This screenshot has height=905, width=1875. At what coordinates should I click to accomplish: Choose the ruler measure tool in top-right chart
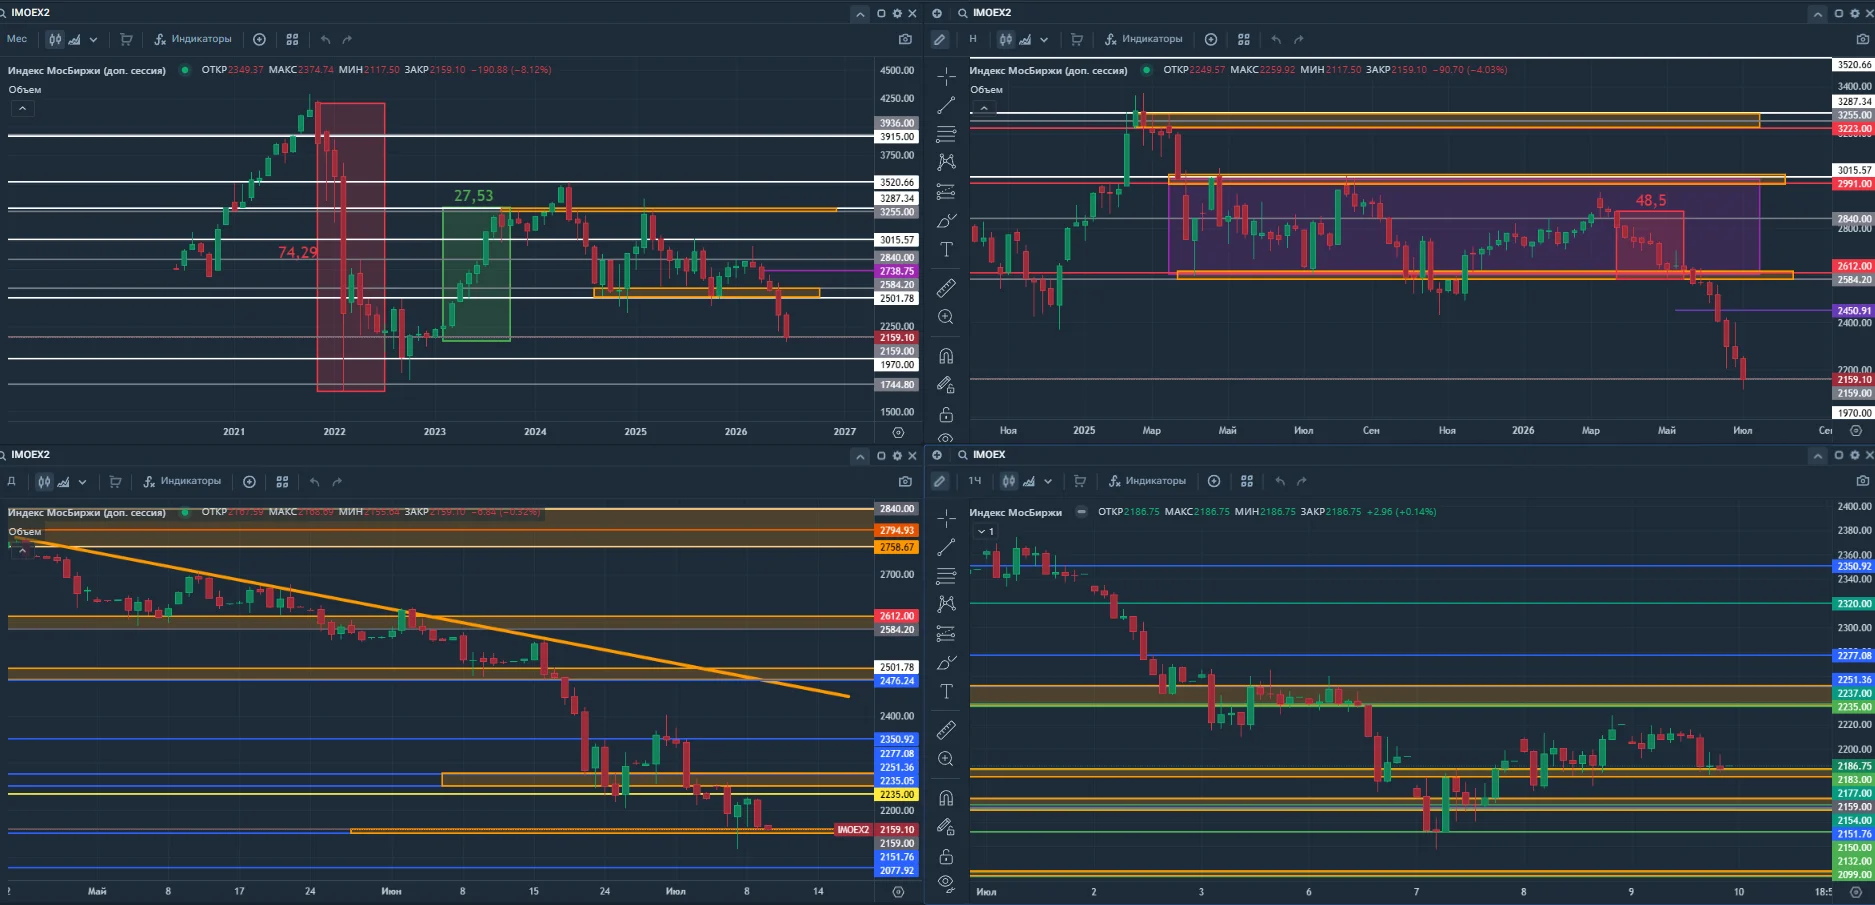coord(946,288)
